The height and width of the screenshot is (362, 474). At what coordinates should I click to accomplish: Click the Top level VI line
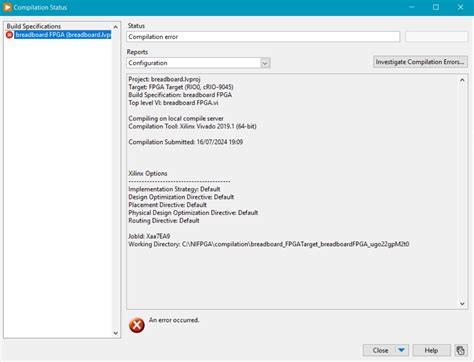(x=173, y=103)
